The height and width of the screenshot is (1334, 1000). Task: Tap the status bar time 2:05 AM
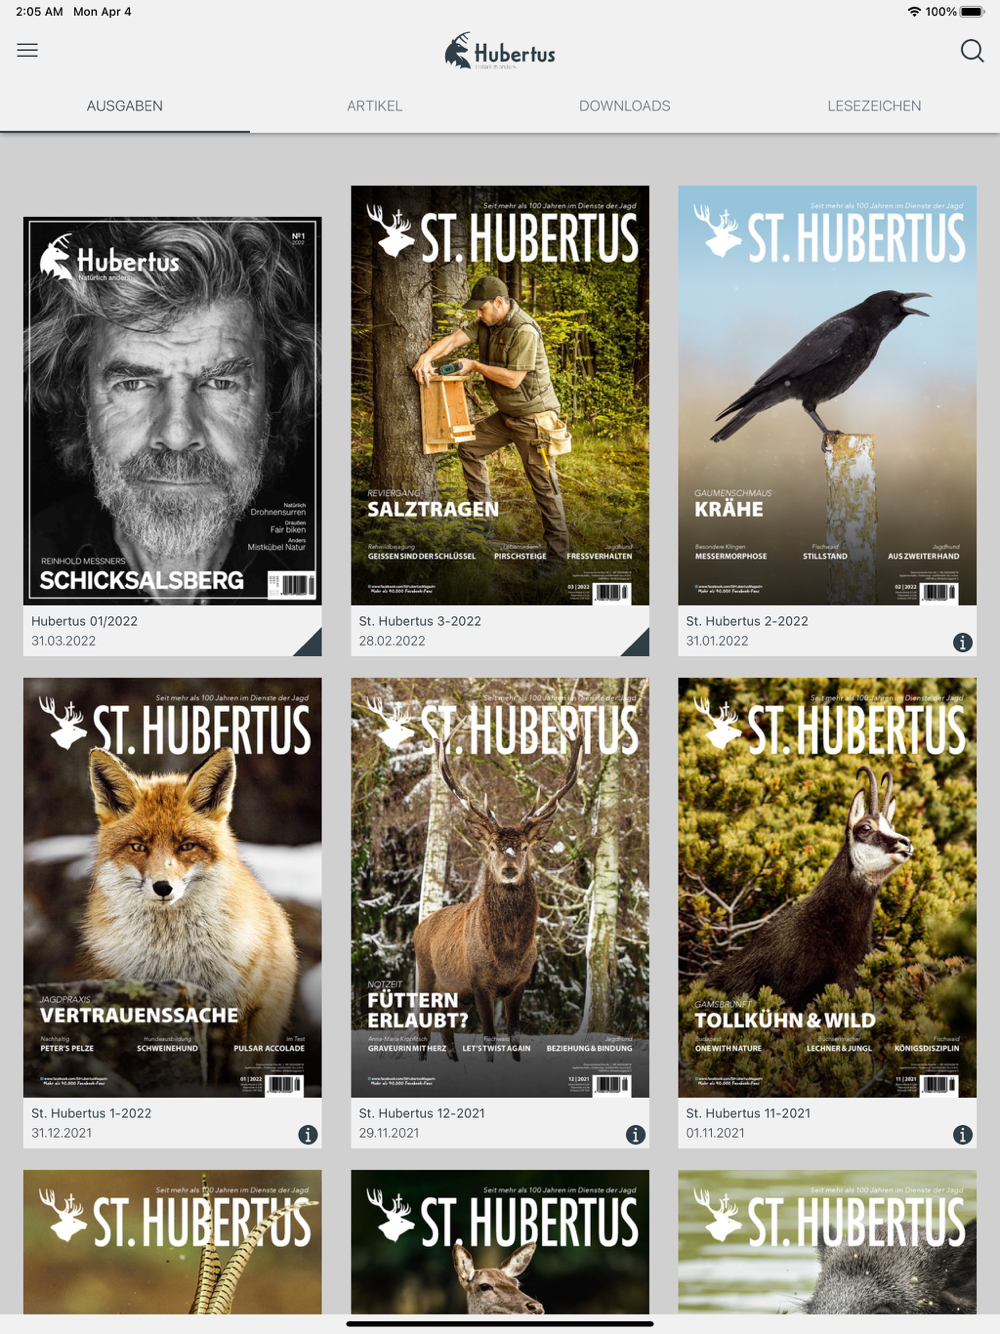39,12
